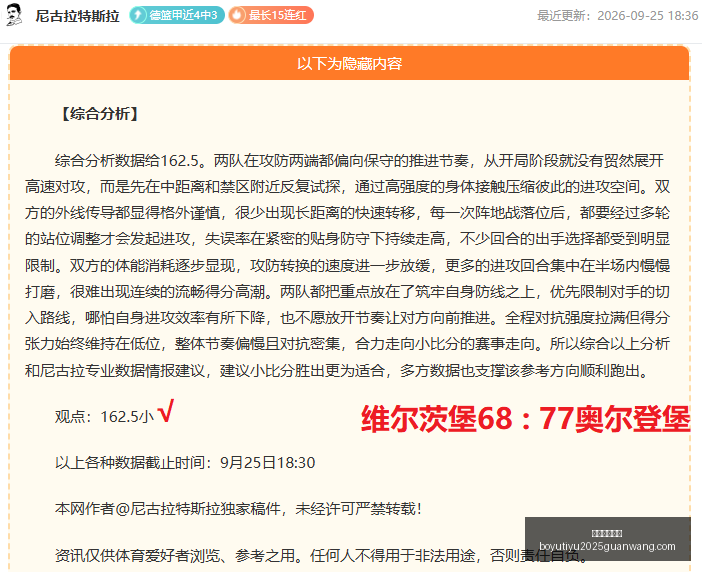Click the lightning icon in teal badge
This screenshot has width=702, height=572.
[x=138, y=15]
